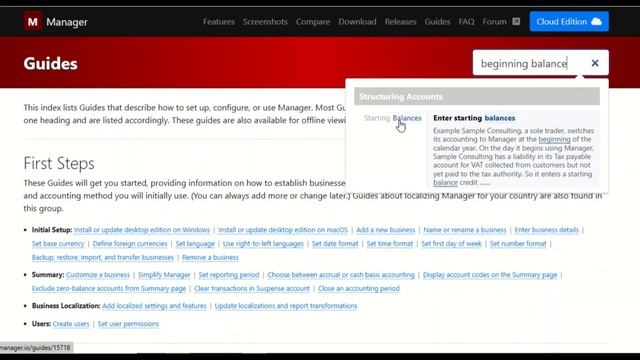Click the red M Manager logo icon

point(33,21)
